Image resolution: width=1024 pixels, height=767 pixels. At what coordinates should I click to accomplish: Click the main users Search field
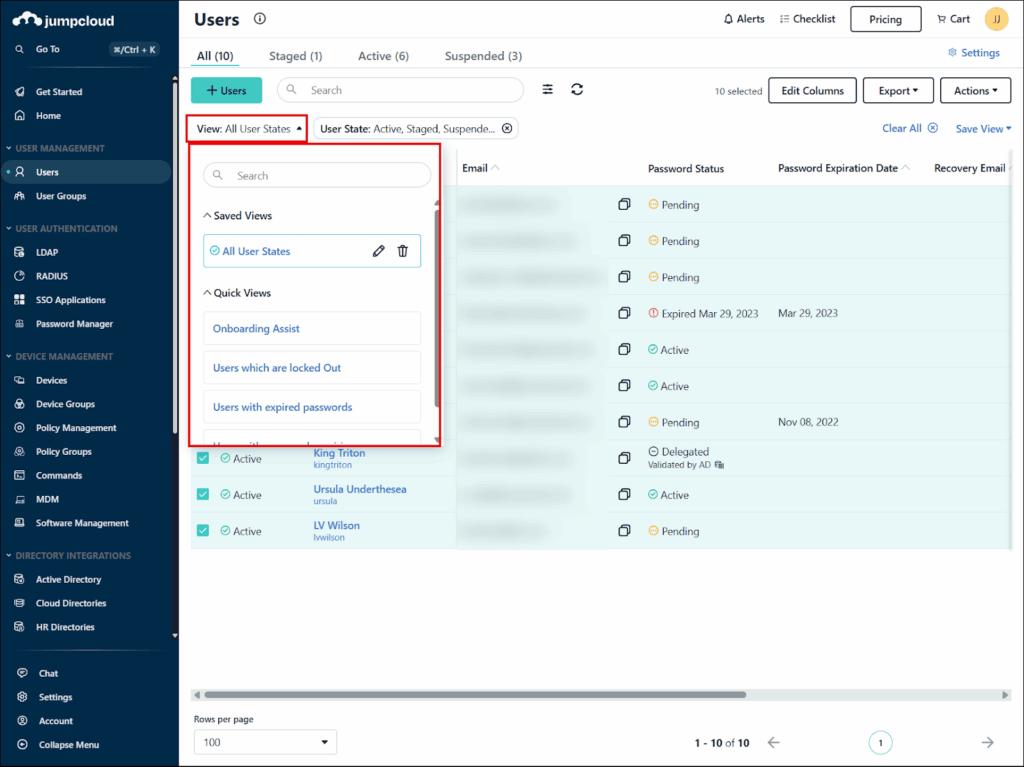click(400, 90)
